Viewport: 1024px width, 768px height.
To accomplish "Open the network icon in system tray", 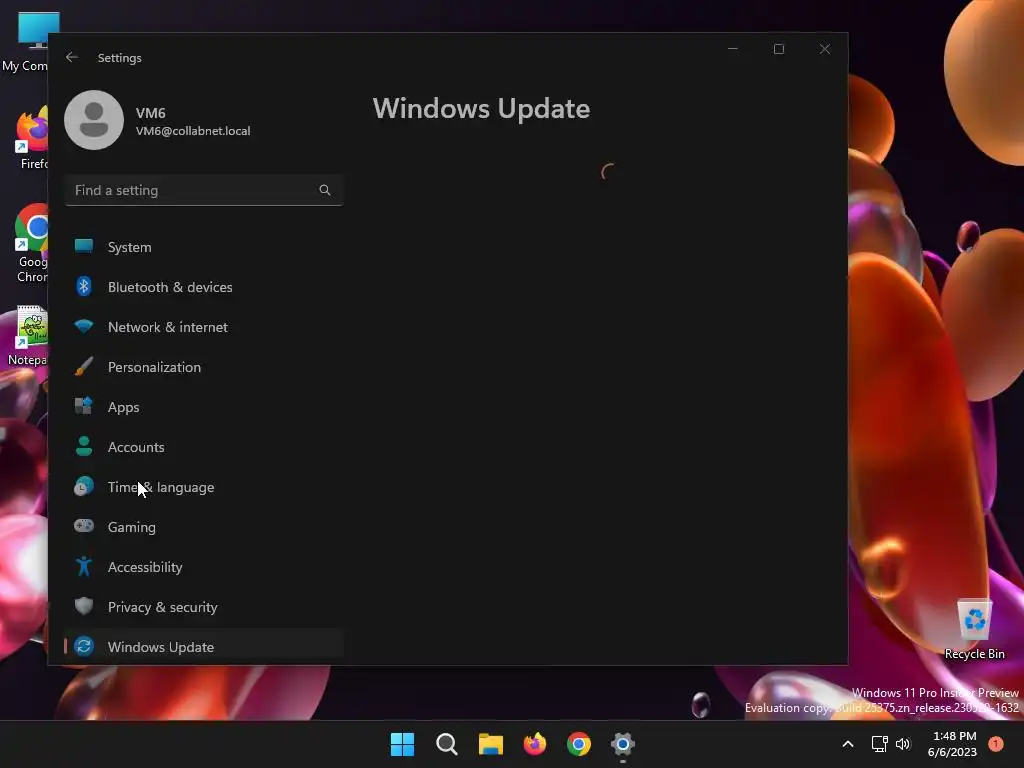I will [x=880, y=744].
